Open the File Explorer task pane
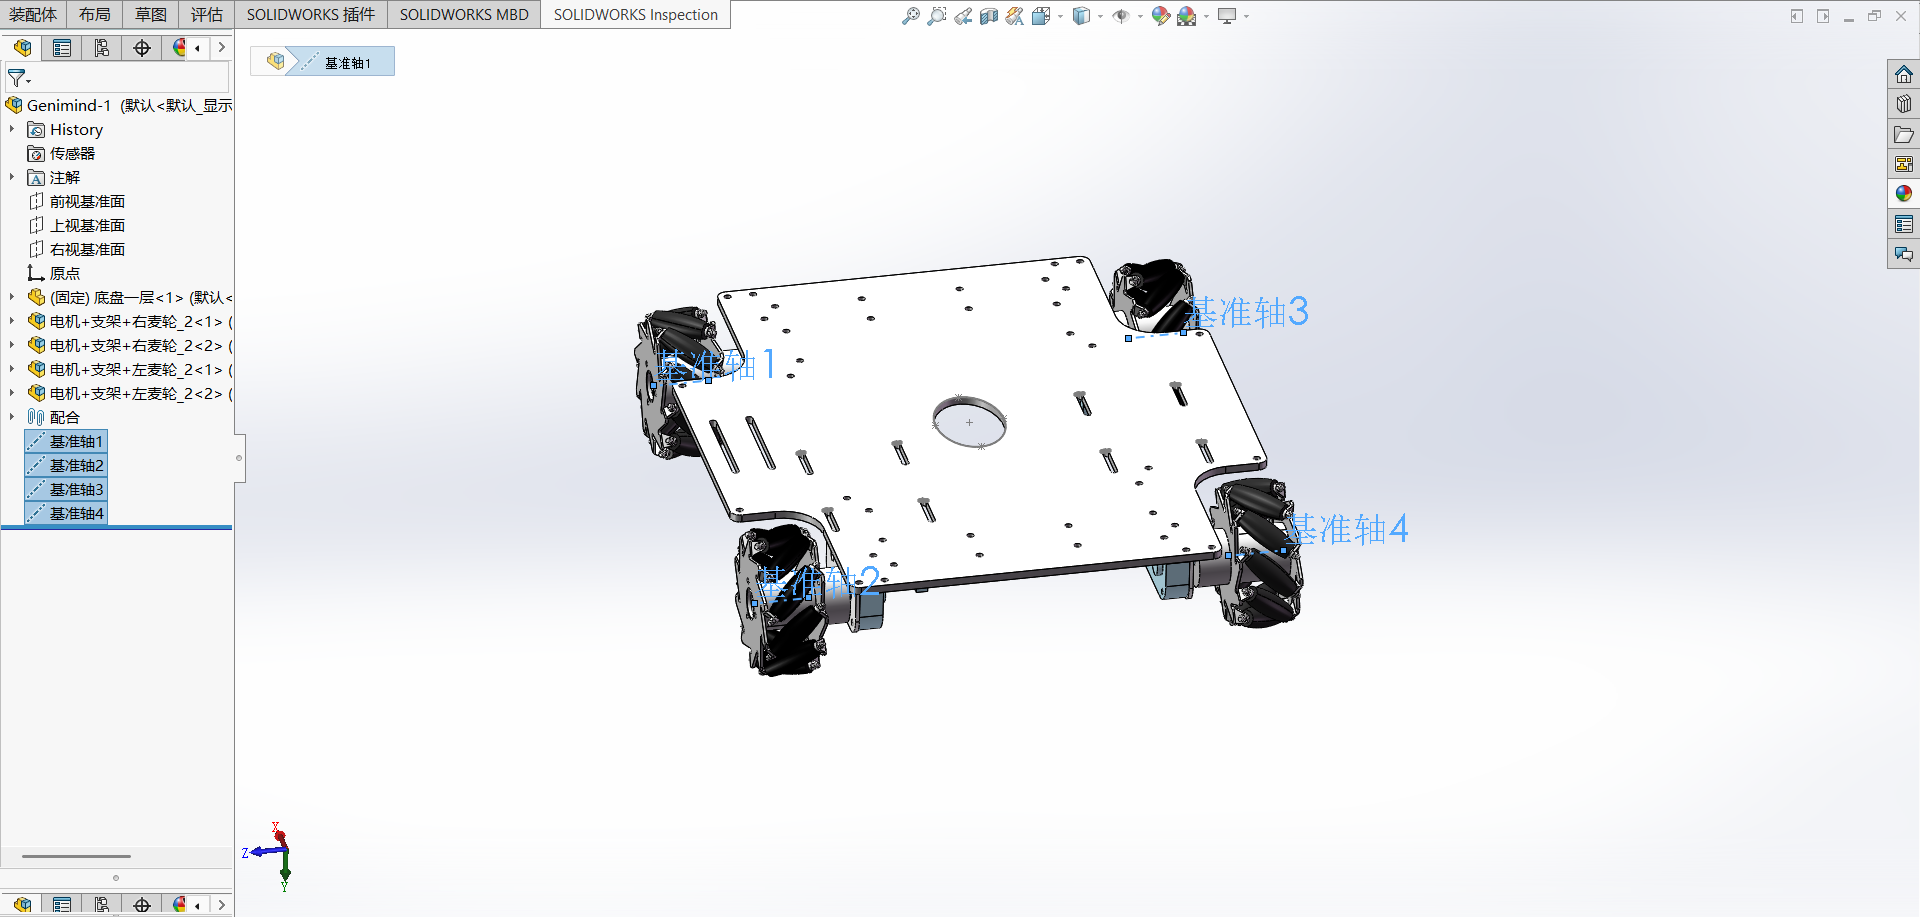 (1903, 134)
